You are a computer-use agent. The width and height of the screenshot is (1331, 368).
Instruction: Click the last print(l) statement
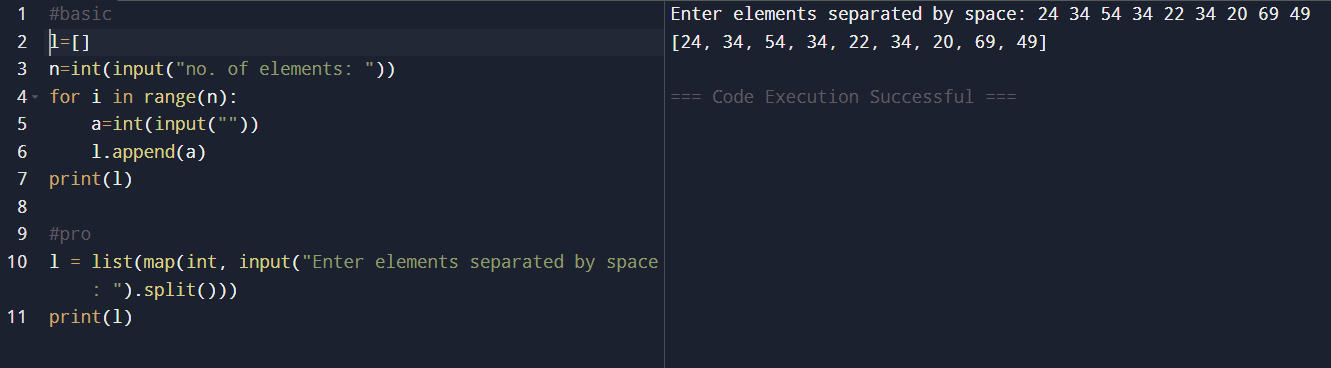click(x=91, y=317)
